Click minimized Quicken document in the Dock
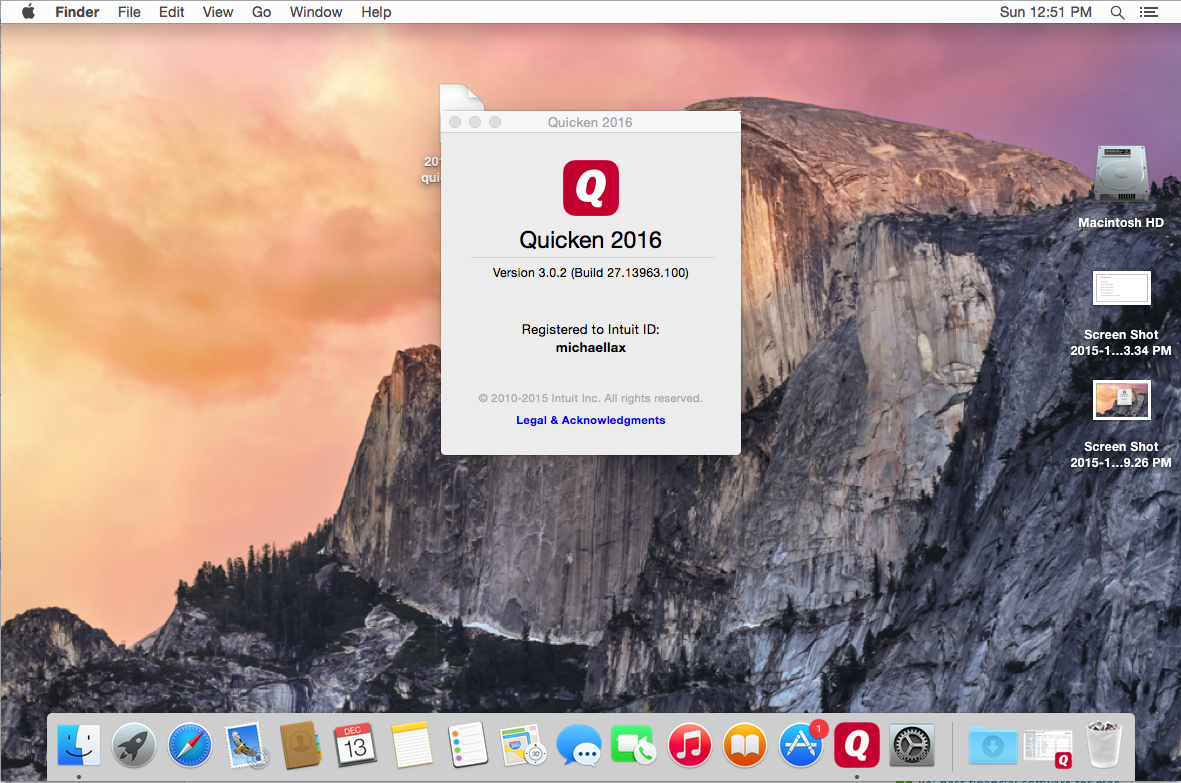The image size is (1181, 783). (x=1048, y=748)
